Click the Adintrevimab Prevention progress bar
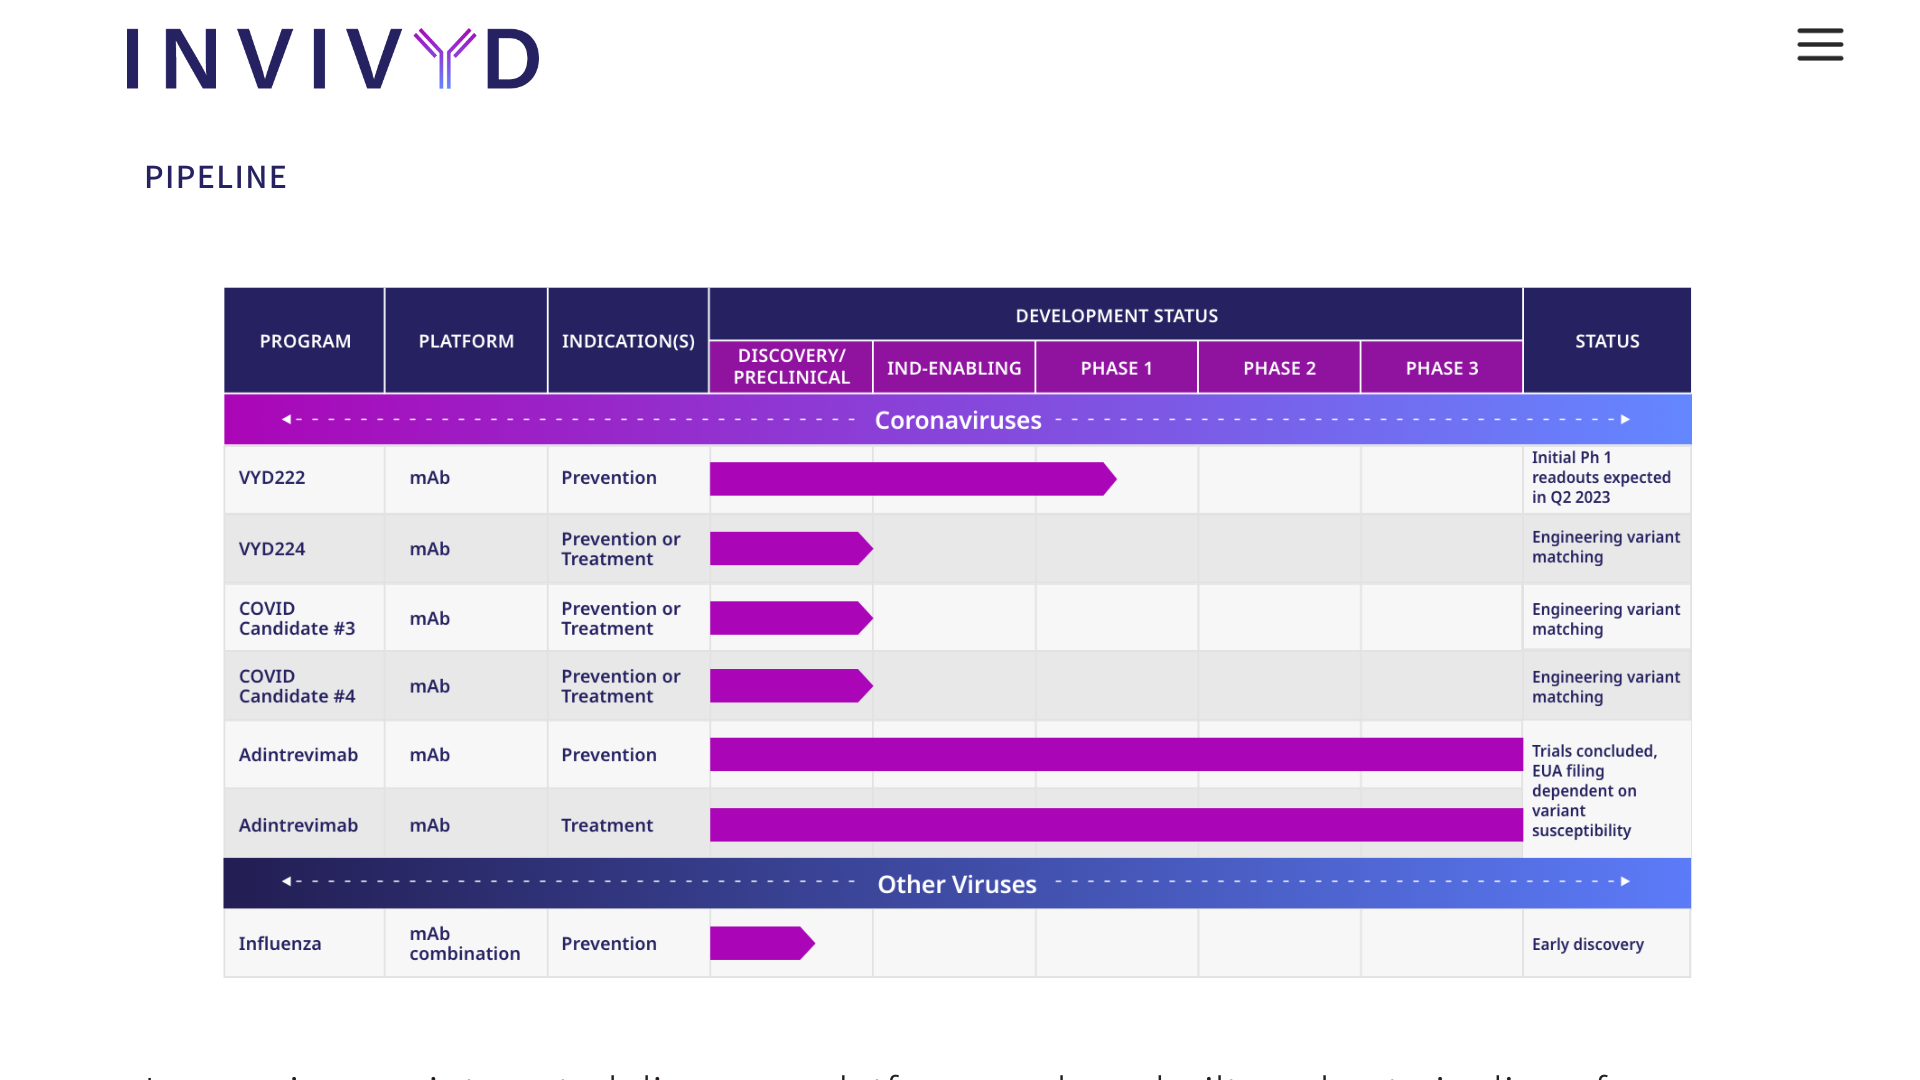1920x1080 pixels. (1115, 755)
